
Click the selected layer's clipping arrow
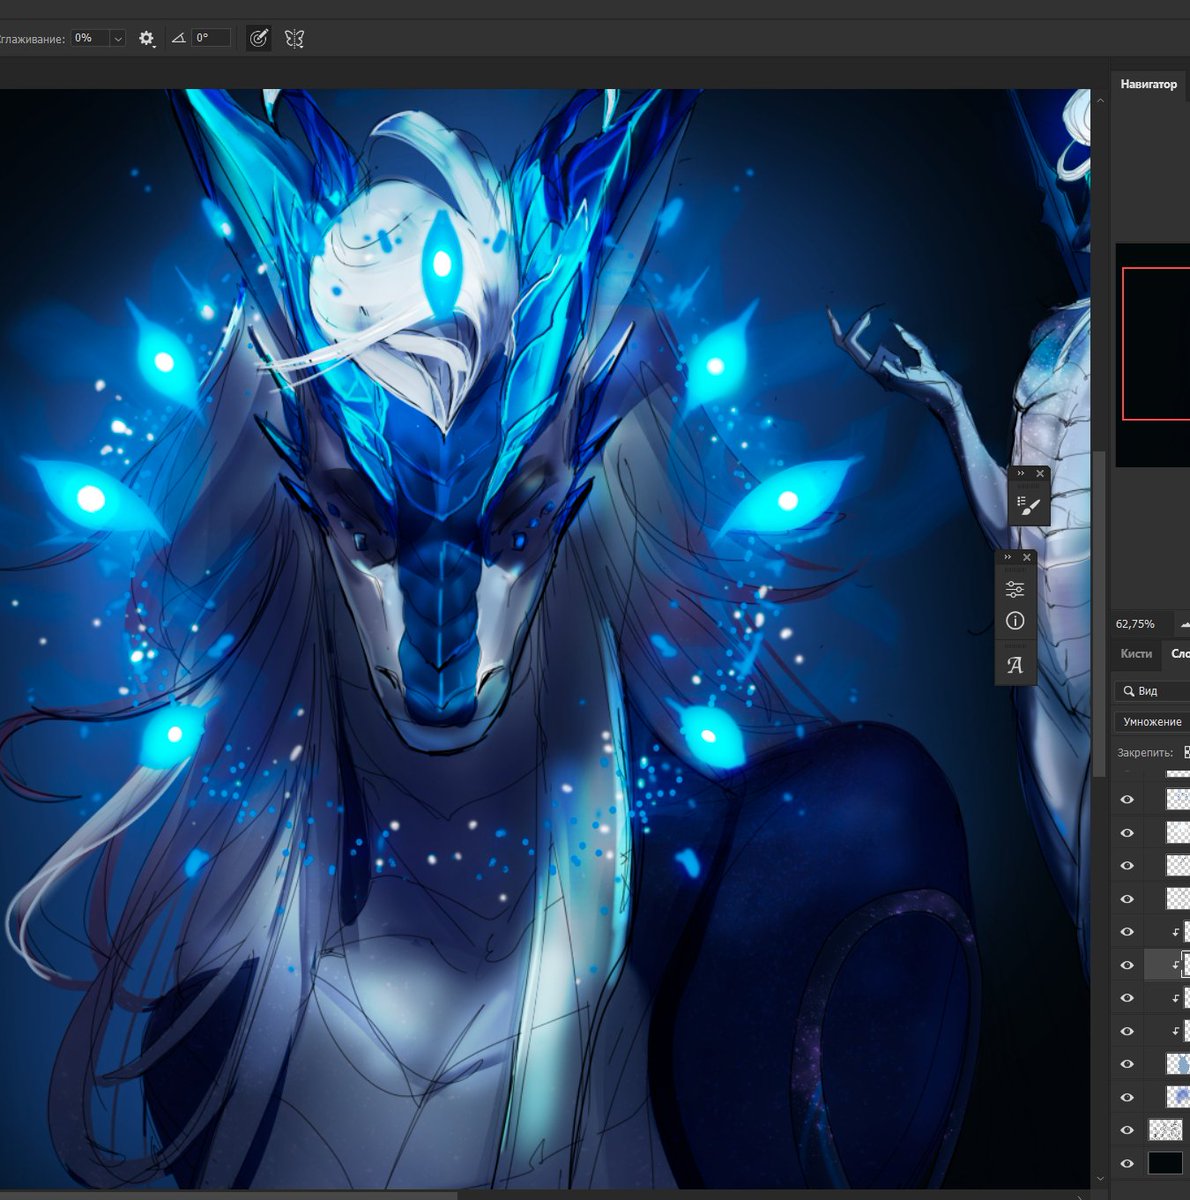coord(1175,965)
